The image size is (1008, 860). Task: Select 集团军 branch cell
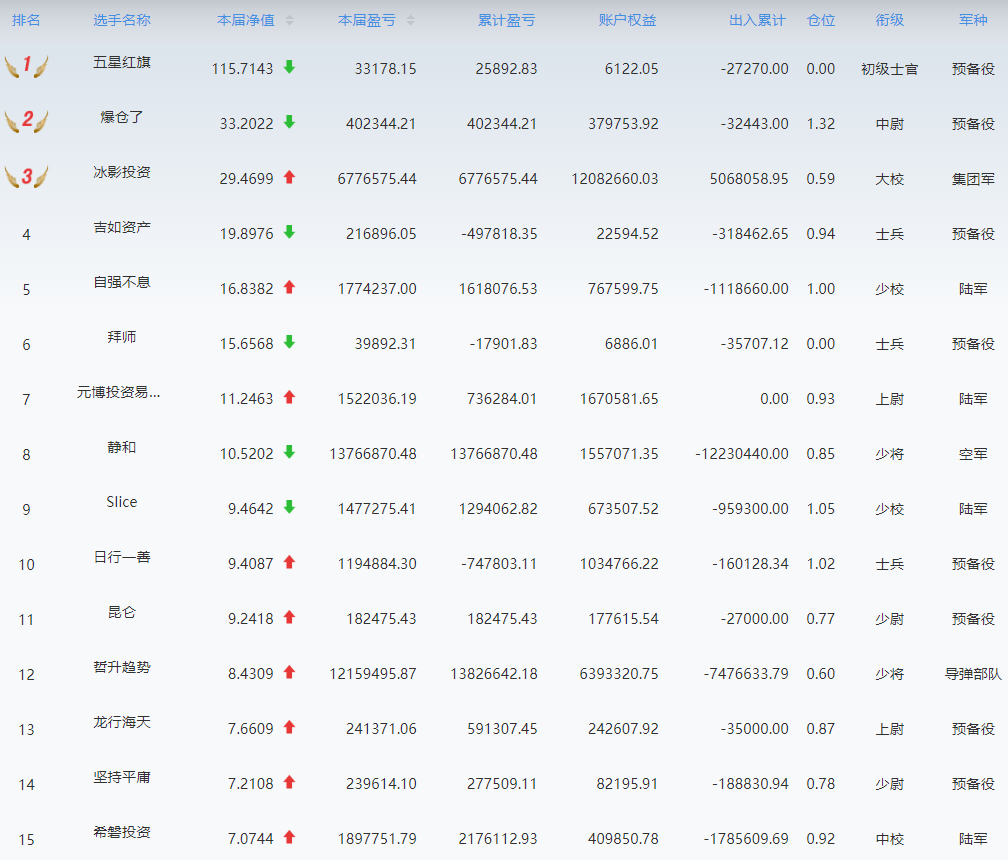[x=973, y=179]
